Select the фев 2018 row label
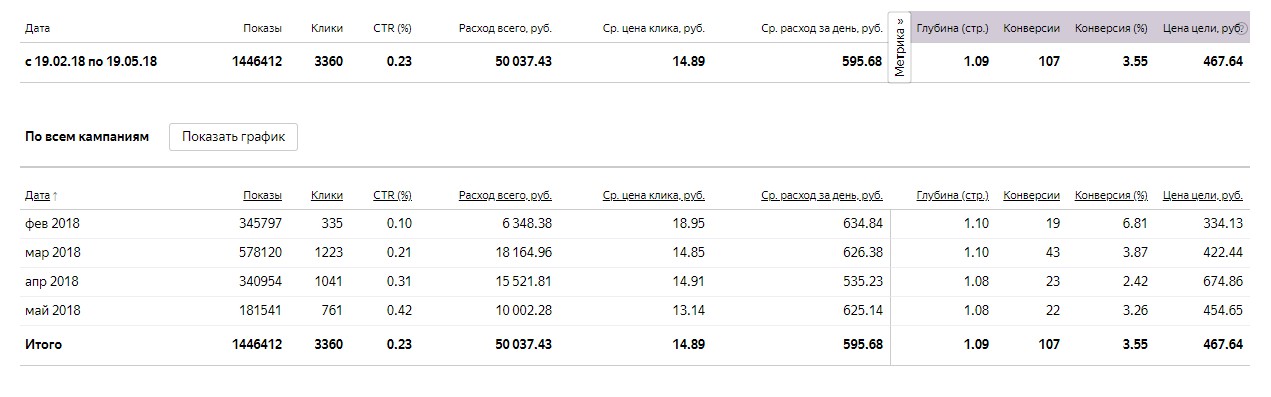Screen dimensions: 1271x397 52,224
